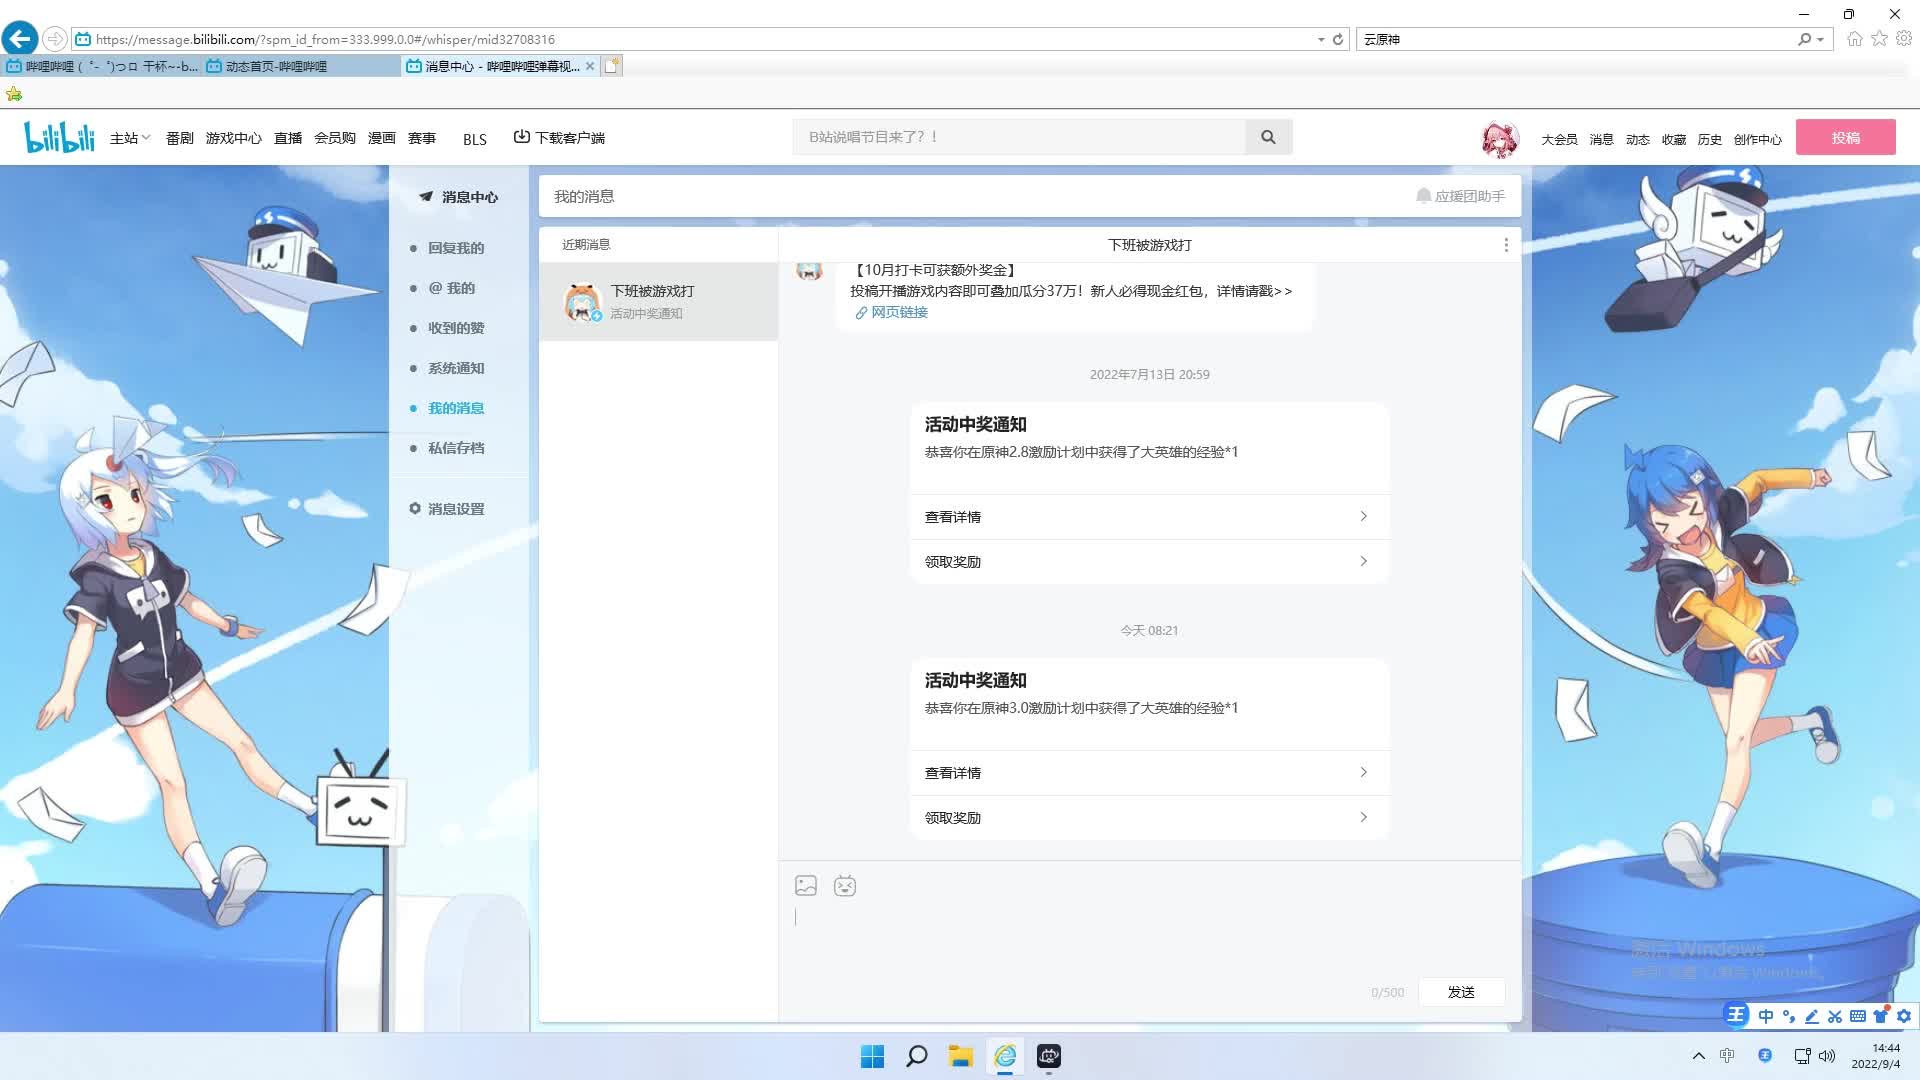Click the IME scissors icon

click(1834, 1016)
